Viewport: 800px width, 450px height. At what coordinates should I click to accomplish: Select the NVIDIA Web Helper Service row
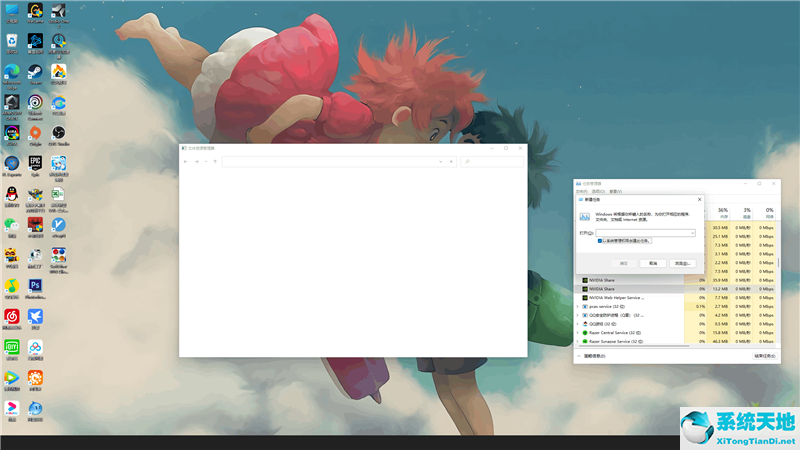pos(615,297)
